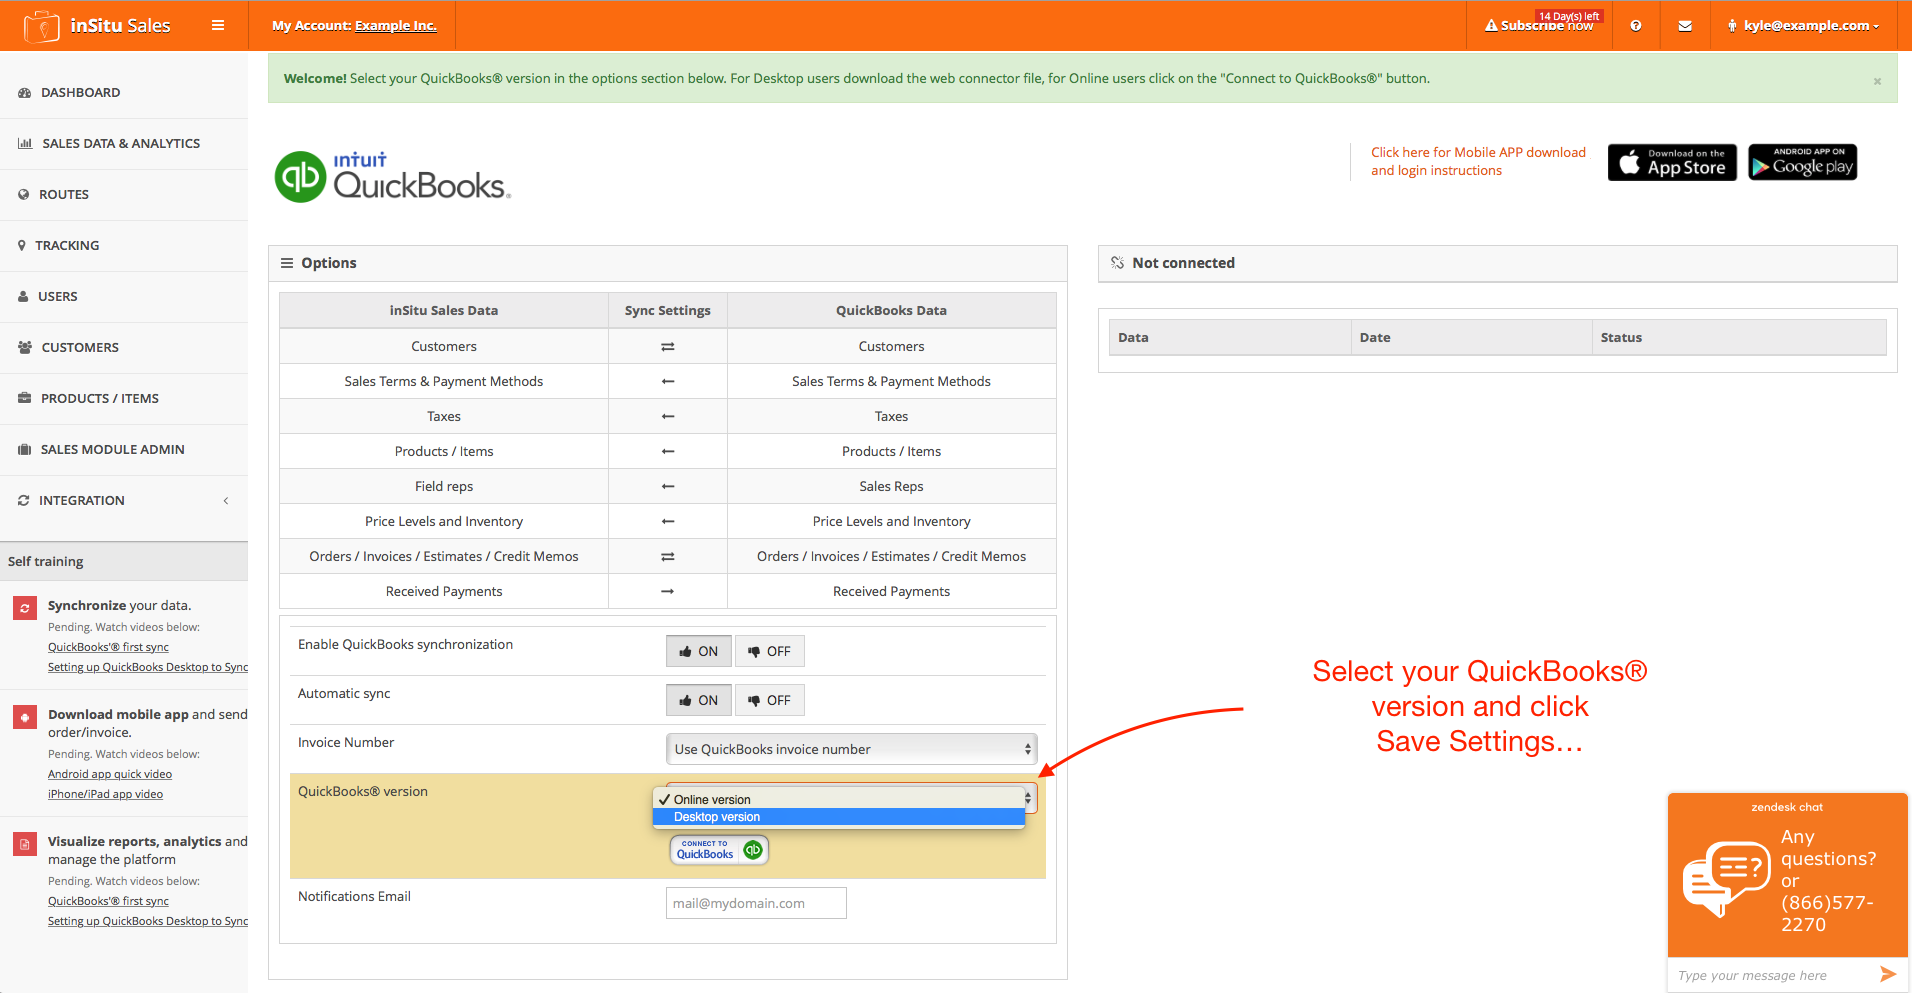Screen dimensions: 1912x993
Task: Turn ON QuickBooks synchronization
Action: (x=698, y=651)
